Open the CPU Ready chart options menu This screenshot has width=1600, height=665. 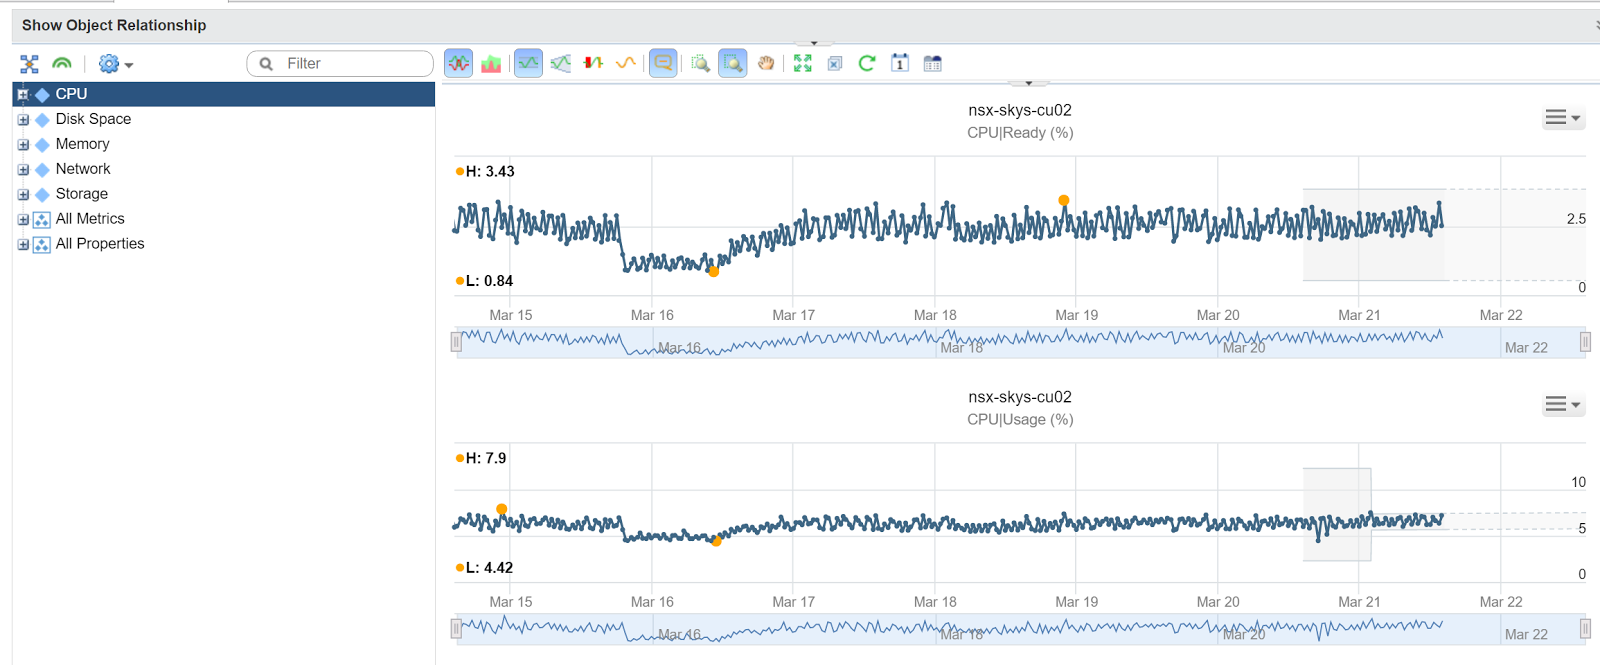pos(1562,118)
